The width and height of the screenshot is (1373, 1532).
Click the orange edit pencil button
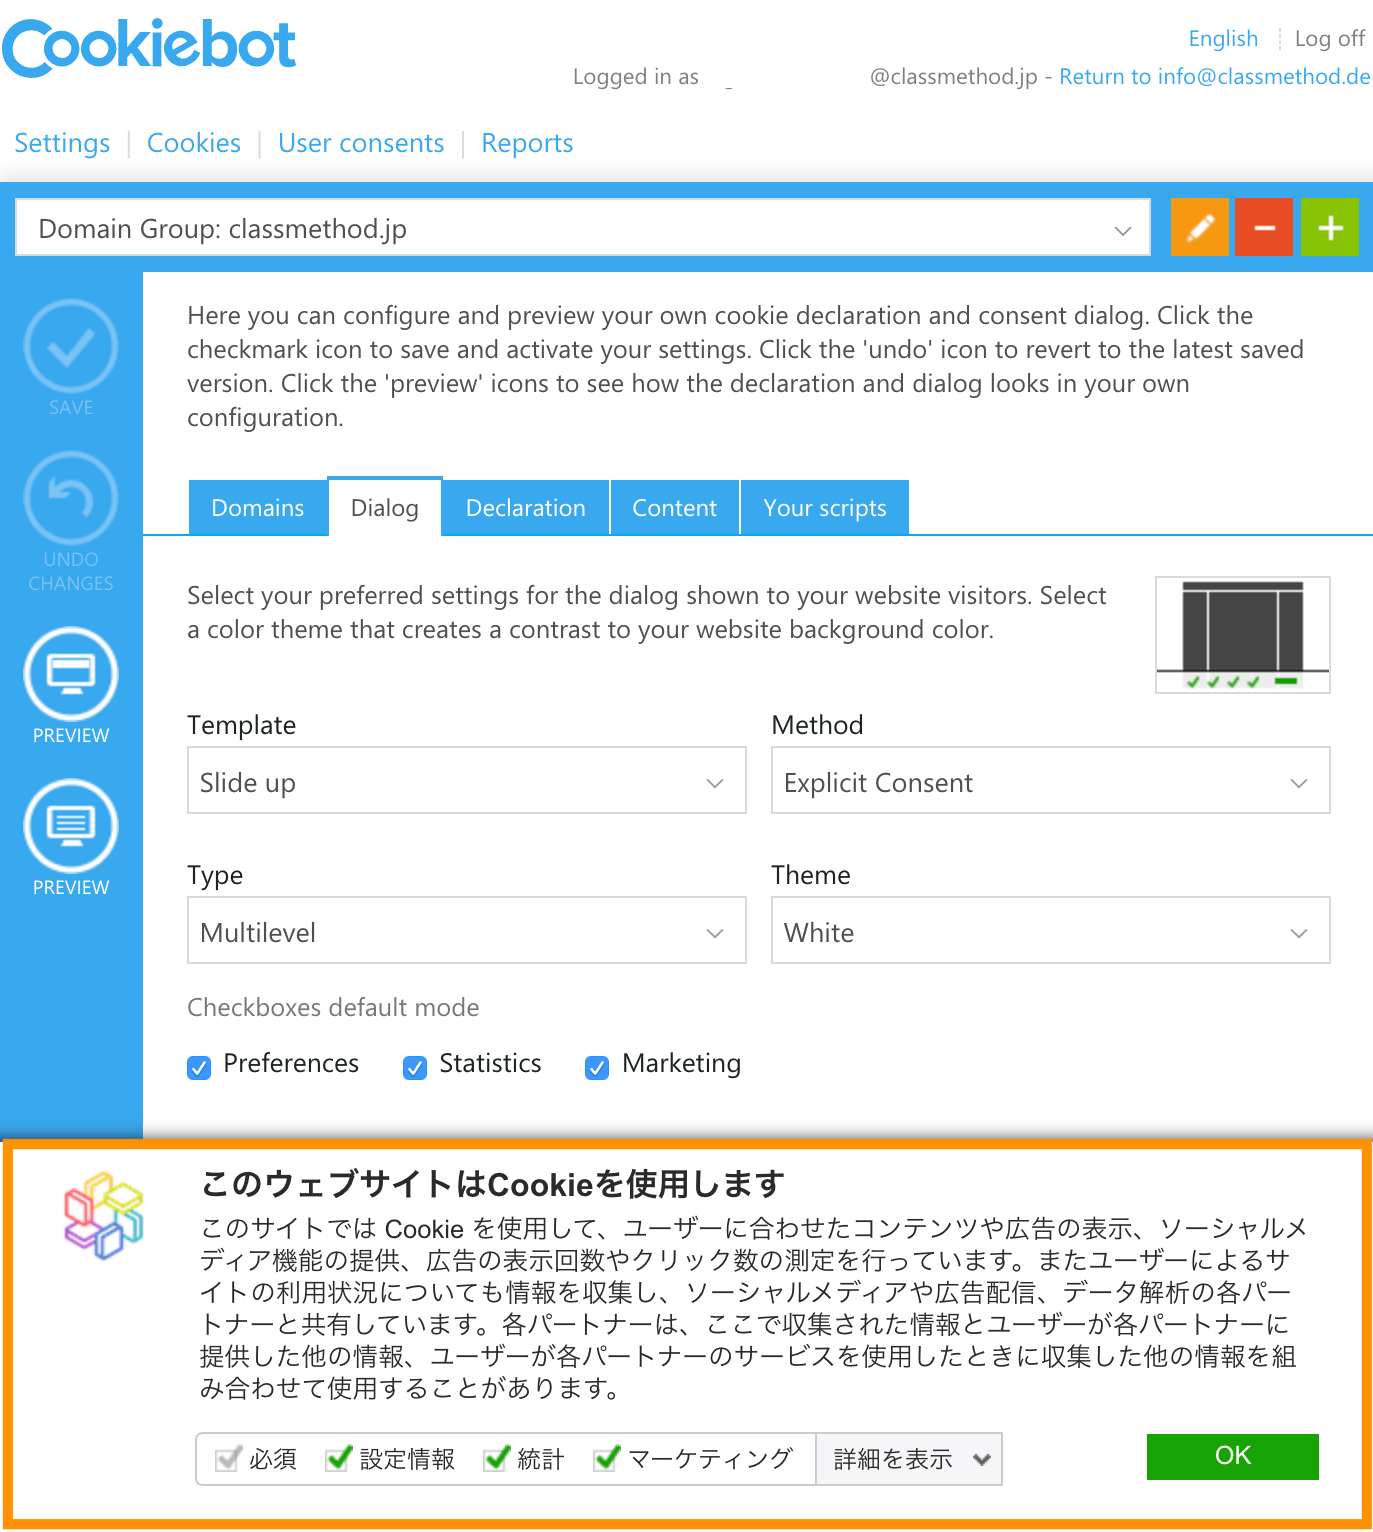1200,227
